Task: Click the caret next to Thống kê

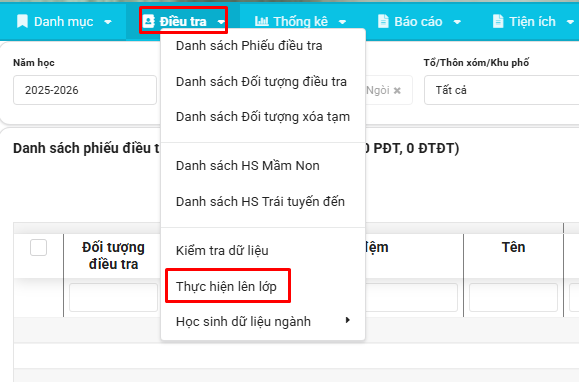Action: point(342,22)
